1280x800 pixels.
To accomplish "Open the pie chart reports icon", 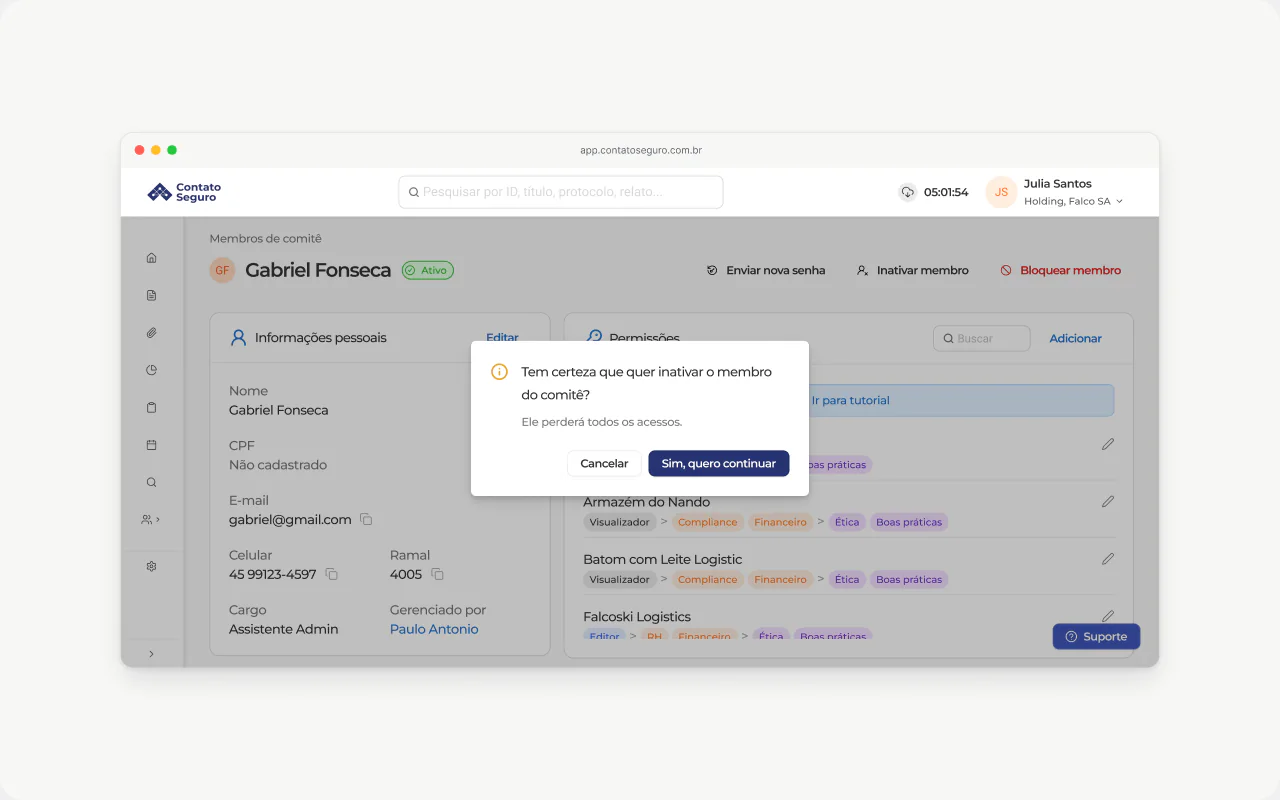I will point(152,370).
